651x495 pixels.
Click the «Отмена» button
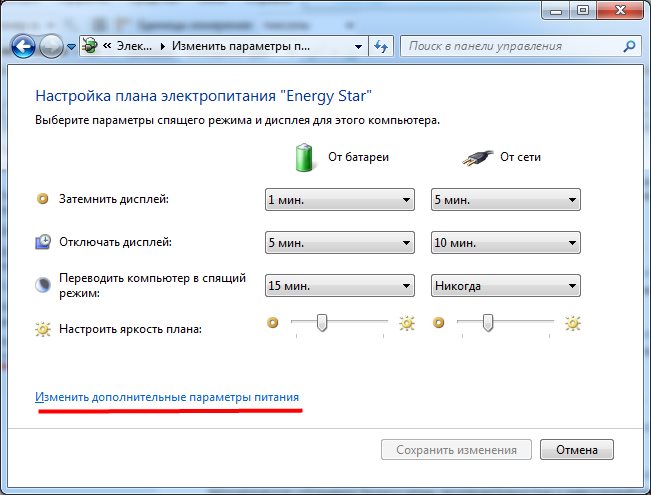tap(577, 450)
